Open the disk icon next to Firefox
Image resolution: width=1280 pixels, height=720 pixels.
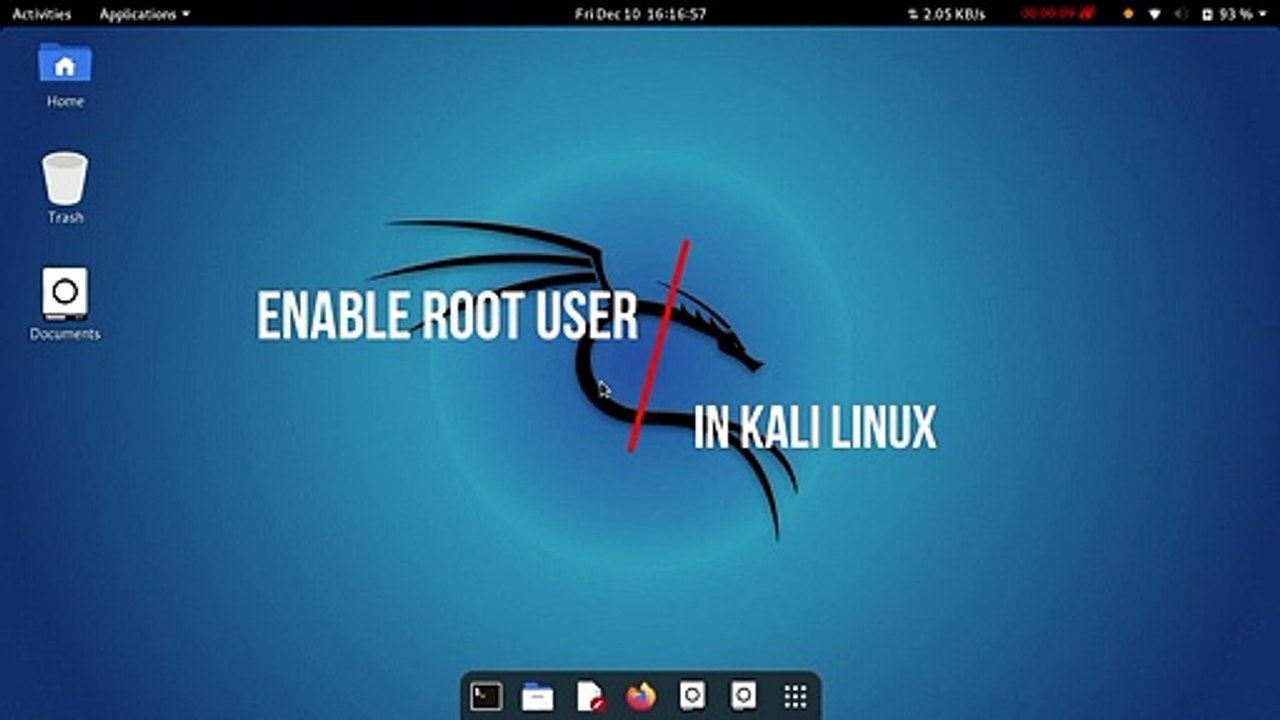pyautogui.click(x=692, y=695)
